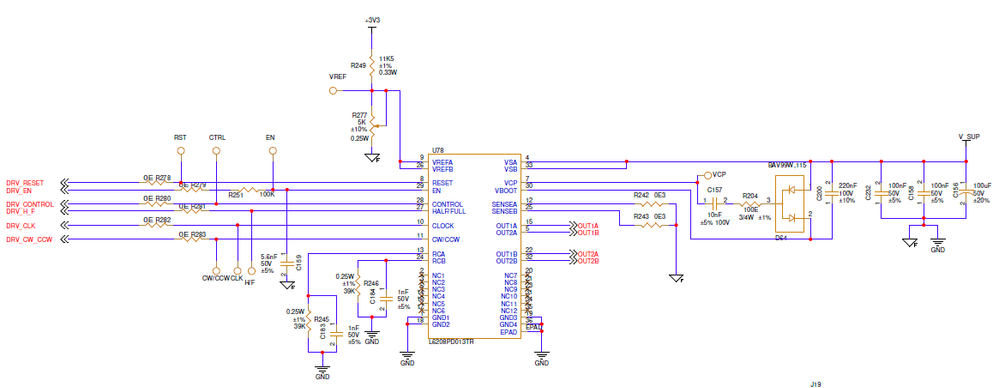This screenshot has height=388, width=999.
Task: Click the C156 100uF capacitor symbol
Action: 966,192
